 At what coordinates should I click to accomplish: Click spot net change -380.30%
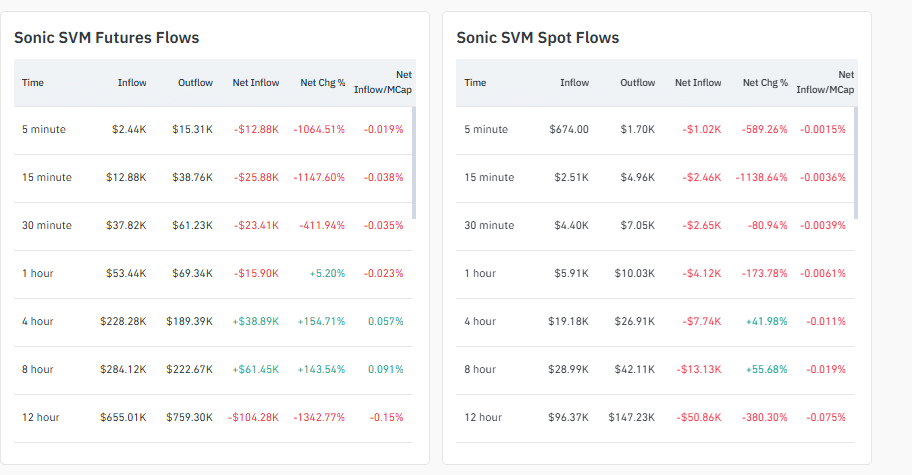pos(764,417)
